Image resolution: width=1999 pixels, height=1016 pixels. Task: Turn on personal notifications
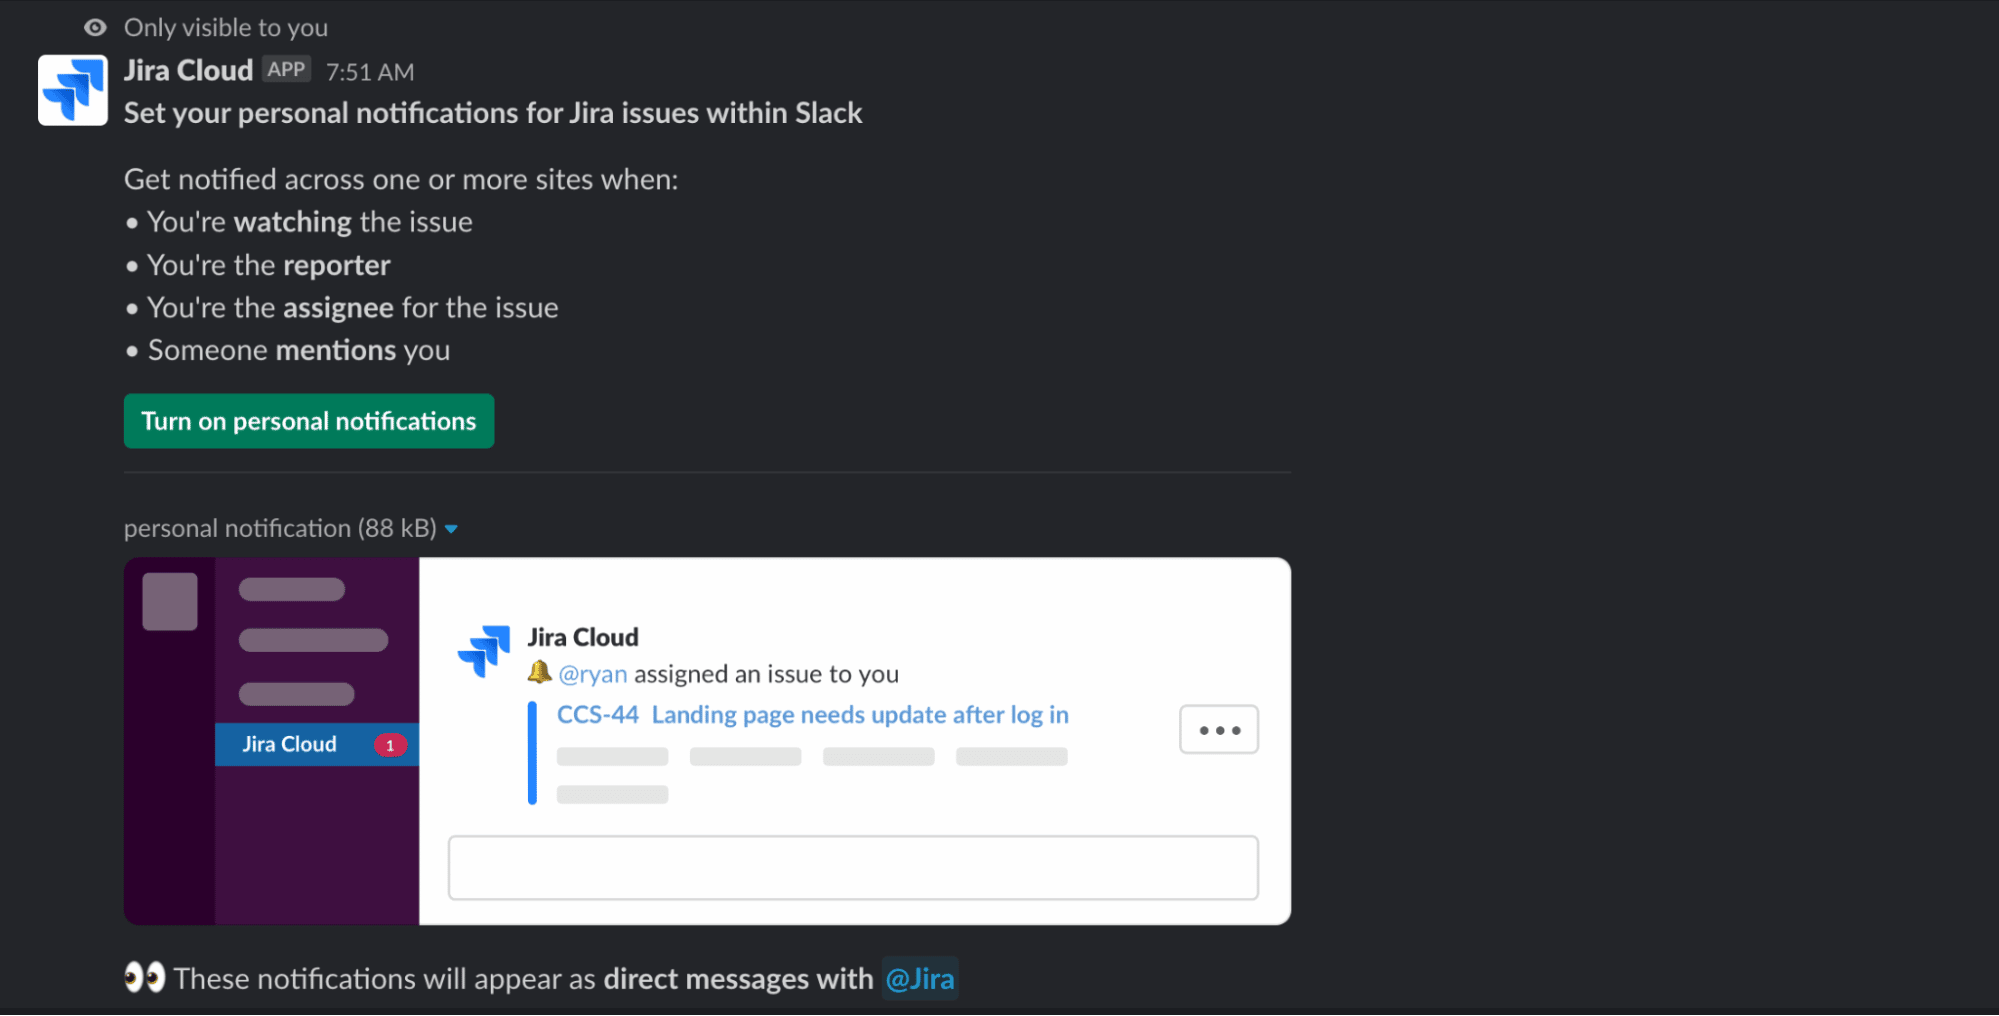(309, 421)
